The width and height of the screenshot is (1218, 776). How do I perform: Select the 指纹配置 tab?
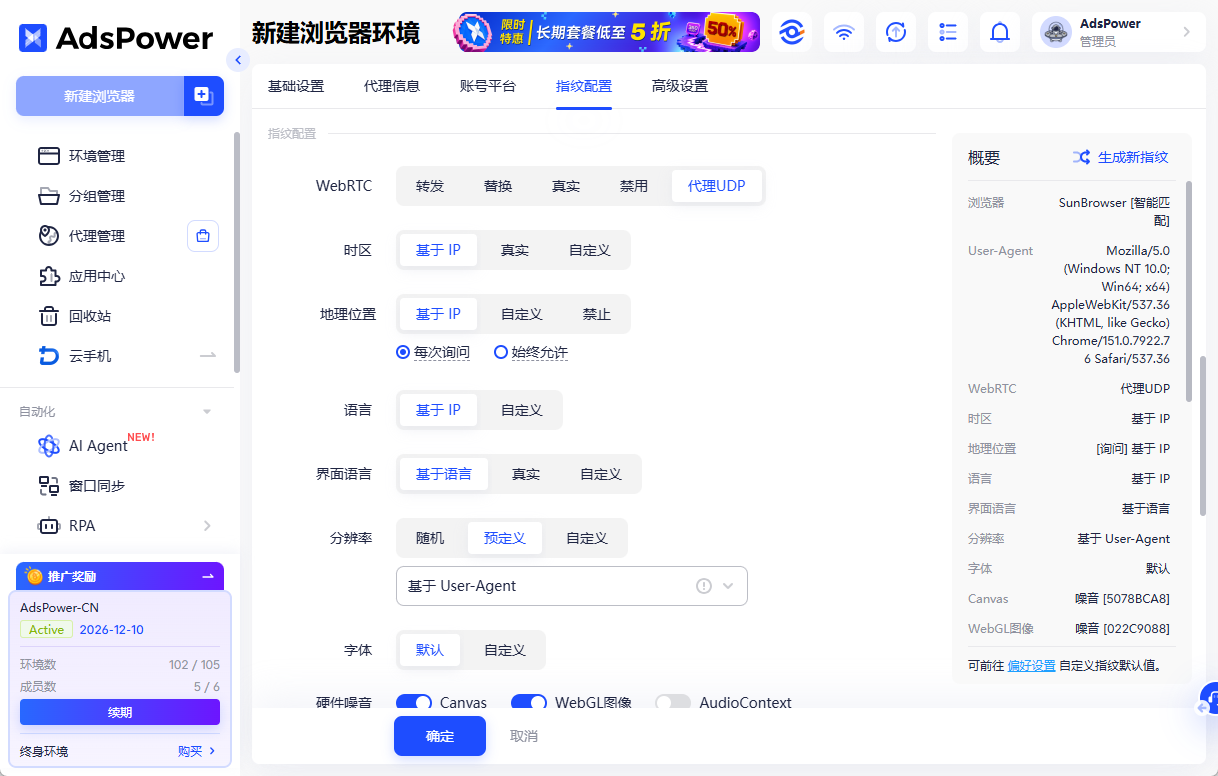584,86
